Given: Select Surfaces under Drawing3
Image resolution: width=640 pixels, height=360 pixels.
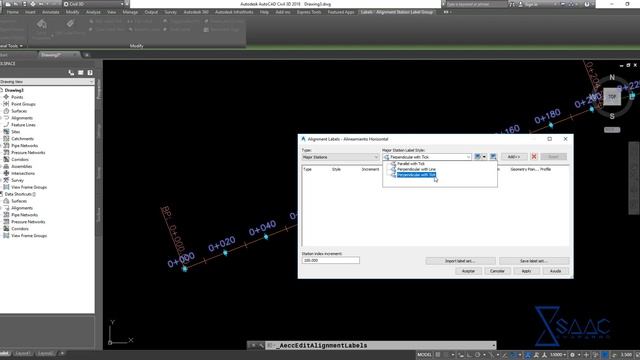Looking at the screenshot, I should click(x=19, y=111).
